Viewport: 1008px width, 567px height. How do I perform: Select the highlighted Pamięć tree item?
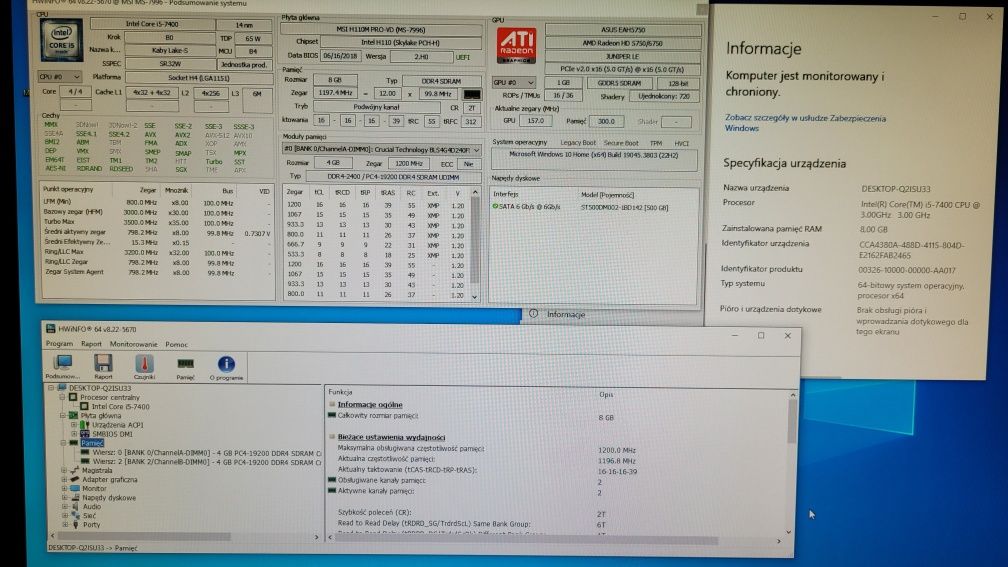pyautogui.click(x=92, y=443)
